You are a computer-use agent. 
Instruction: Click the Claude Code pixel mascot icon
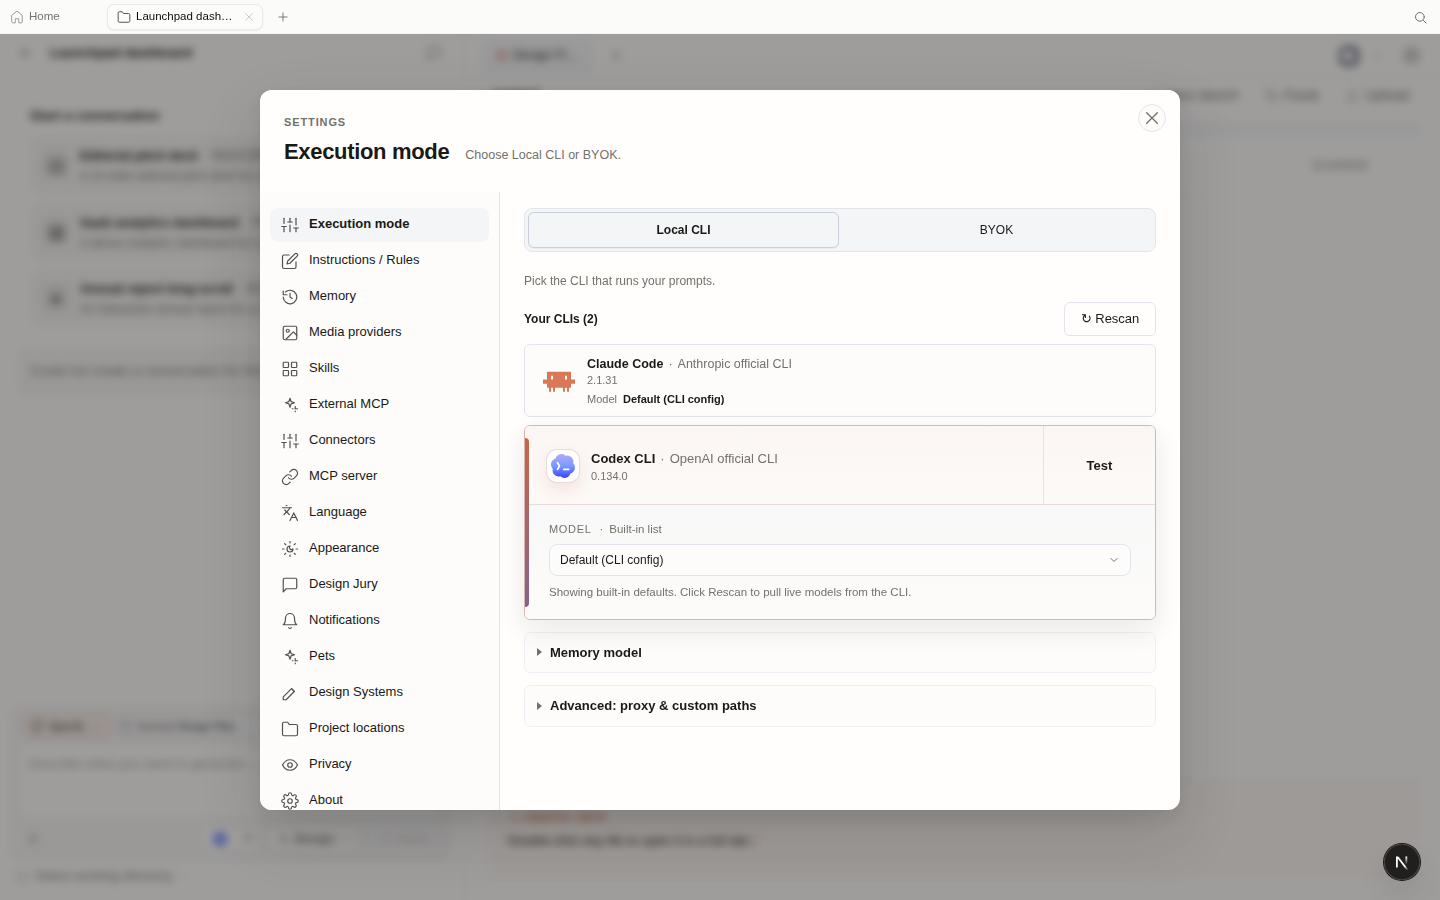pos(559,381)
